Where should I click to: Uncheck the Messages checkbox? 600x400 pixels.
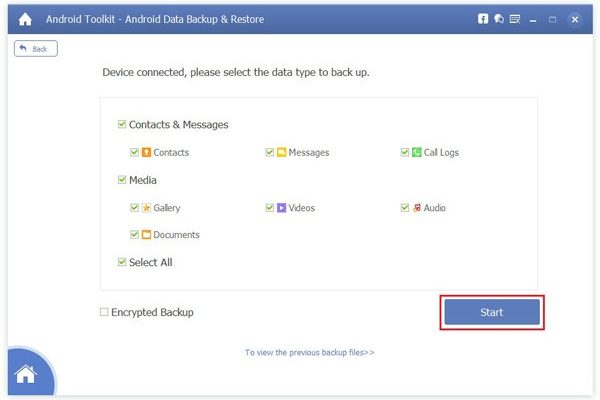point(270,153)
